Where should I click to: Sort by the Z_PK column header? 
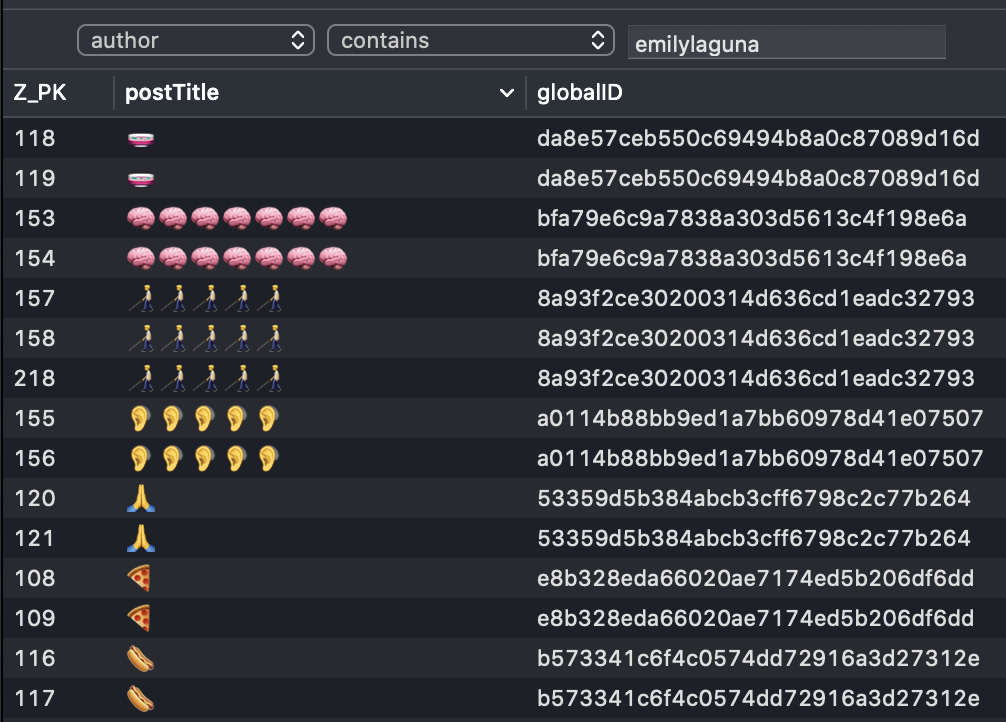40,92
